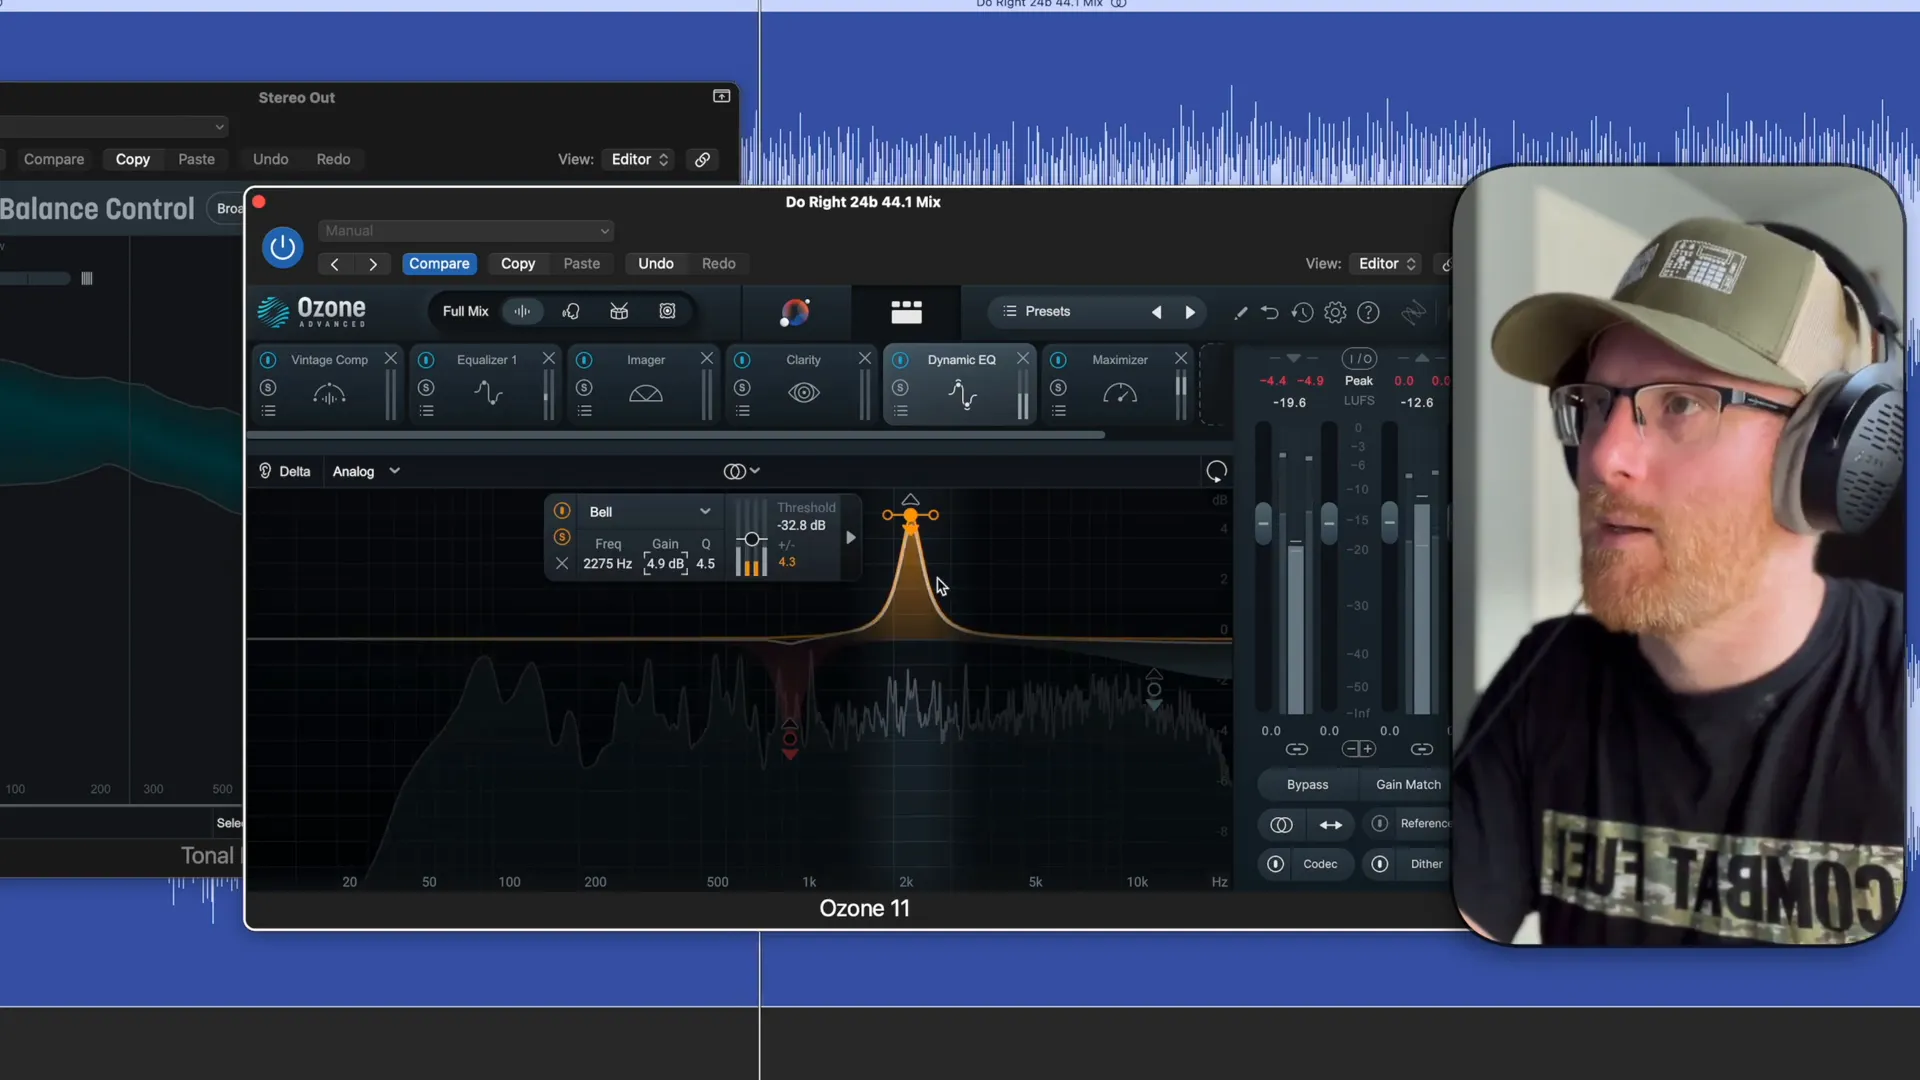This screenshot has height=1080, width=1920.
Task: Enable the Dither toggle
Action: pyautogui.click(x=1379, y=864)
